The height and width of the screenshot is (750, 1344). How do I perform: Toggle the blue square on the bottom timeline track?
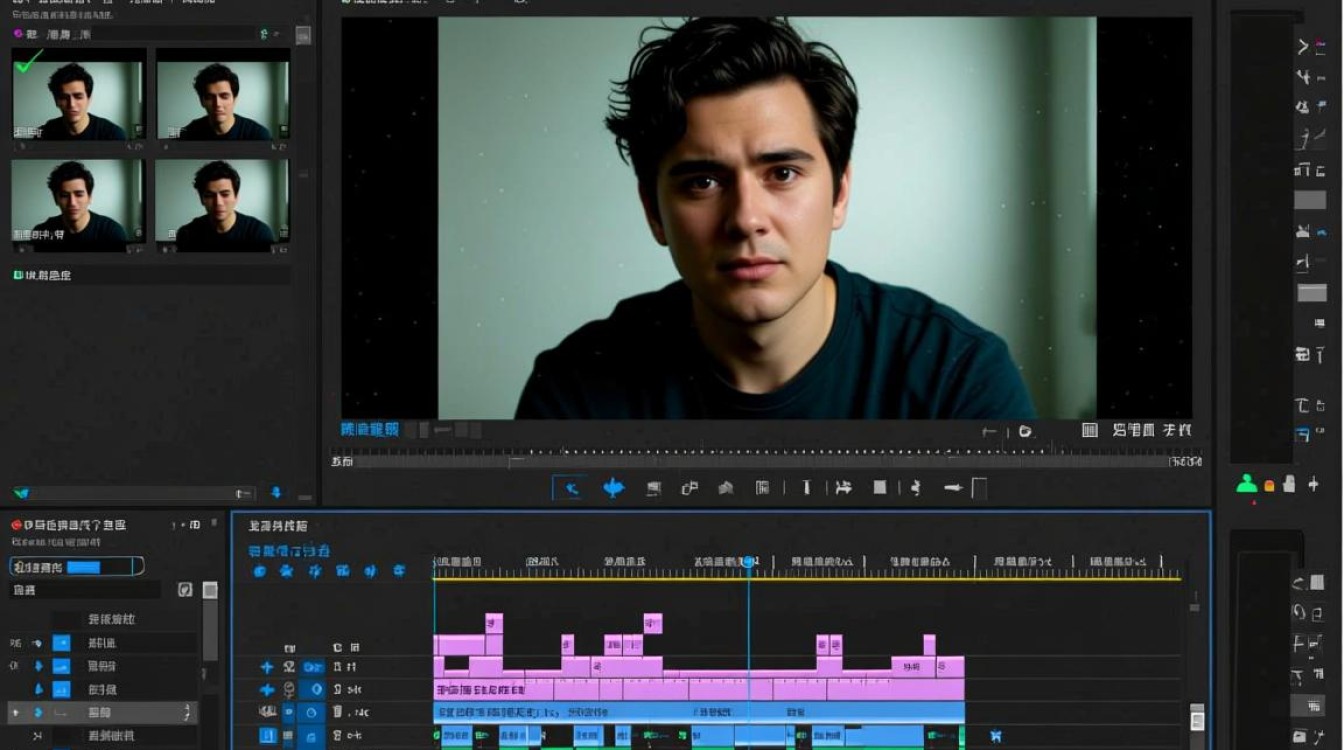[267, 736]
